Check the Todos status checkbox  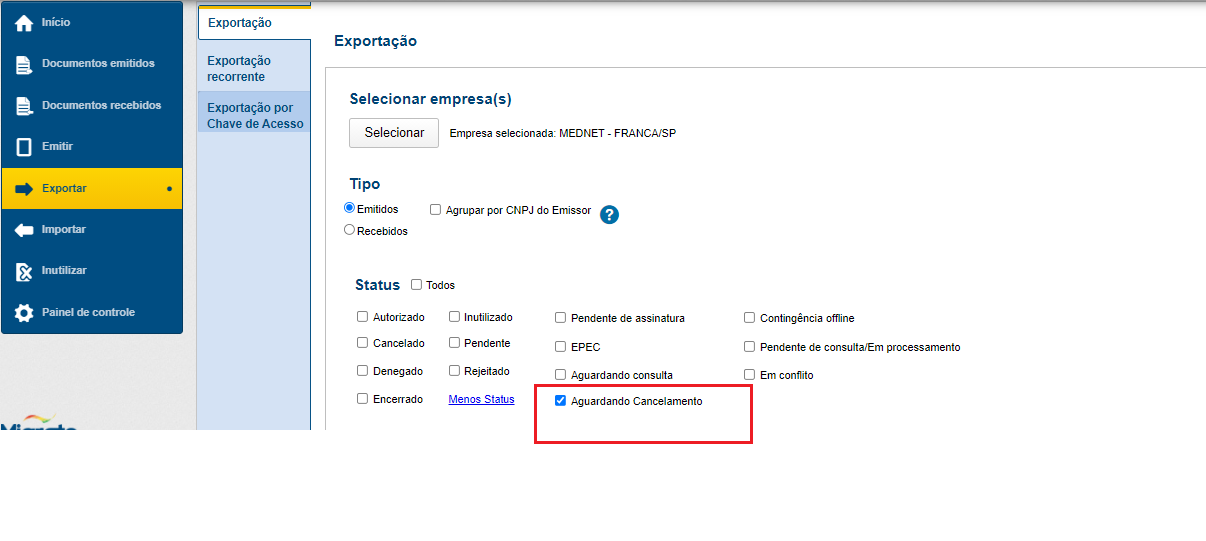[x=416, y=285]
